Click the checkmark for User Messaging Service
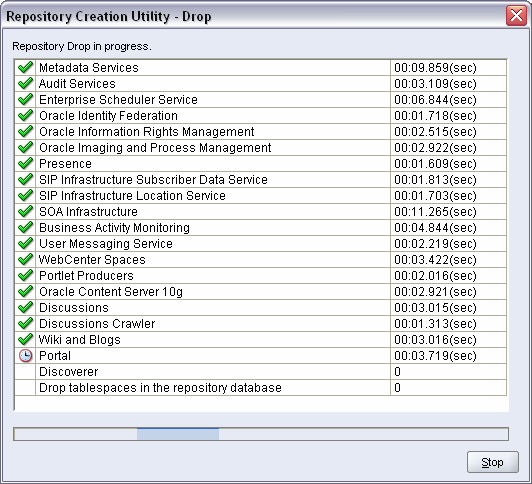 coord(25,243)
